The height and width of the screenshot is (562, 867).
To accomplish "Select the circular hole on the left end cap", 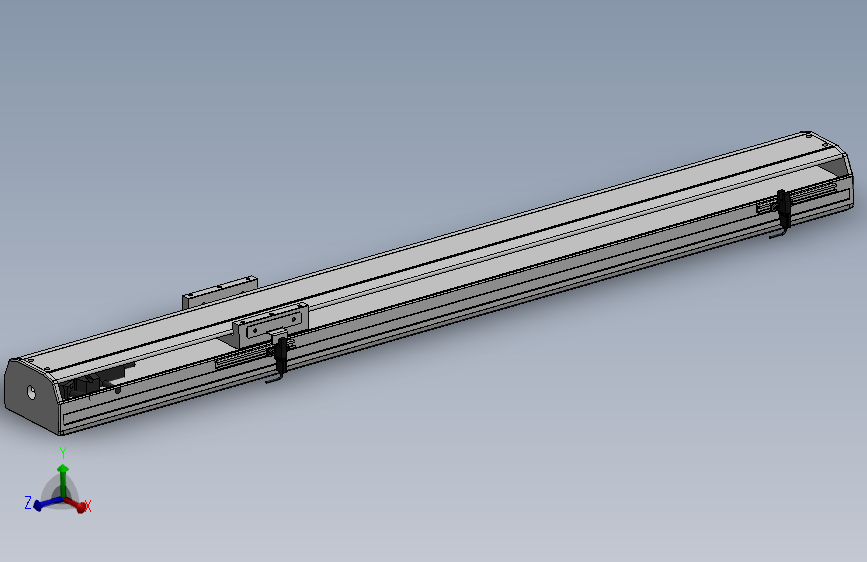I will [x=31, y=392].
